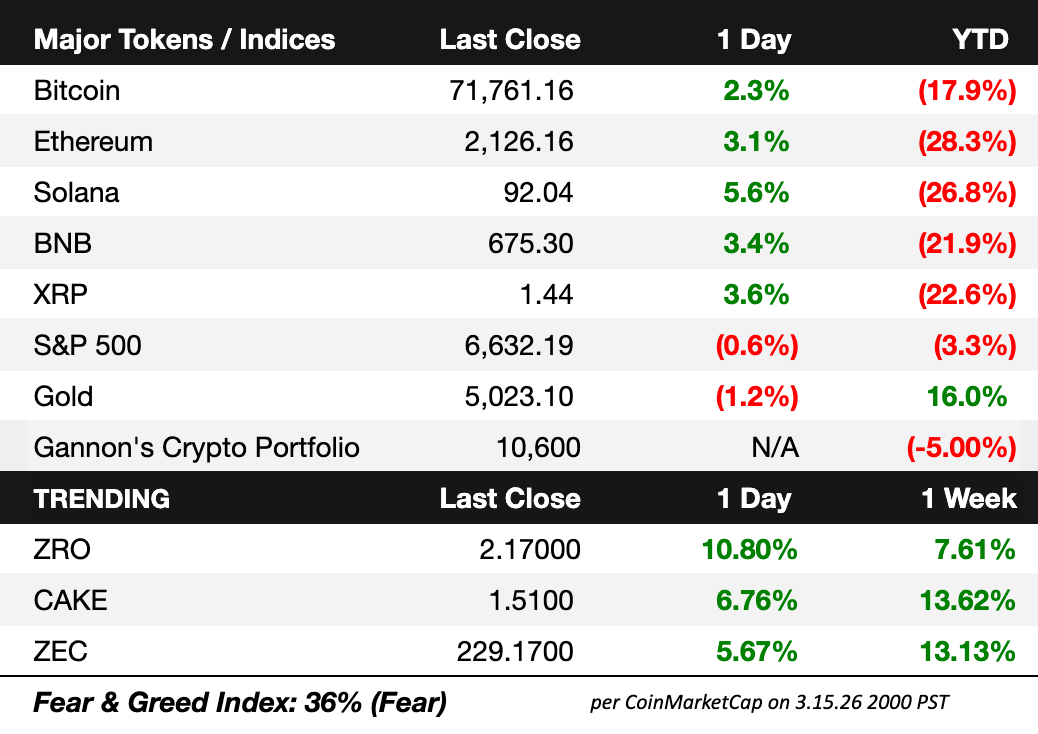Select the portfolio's N/A 1 Day value
1038x734 pixels.
tap(775, 447)
